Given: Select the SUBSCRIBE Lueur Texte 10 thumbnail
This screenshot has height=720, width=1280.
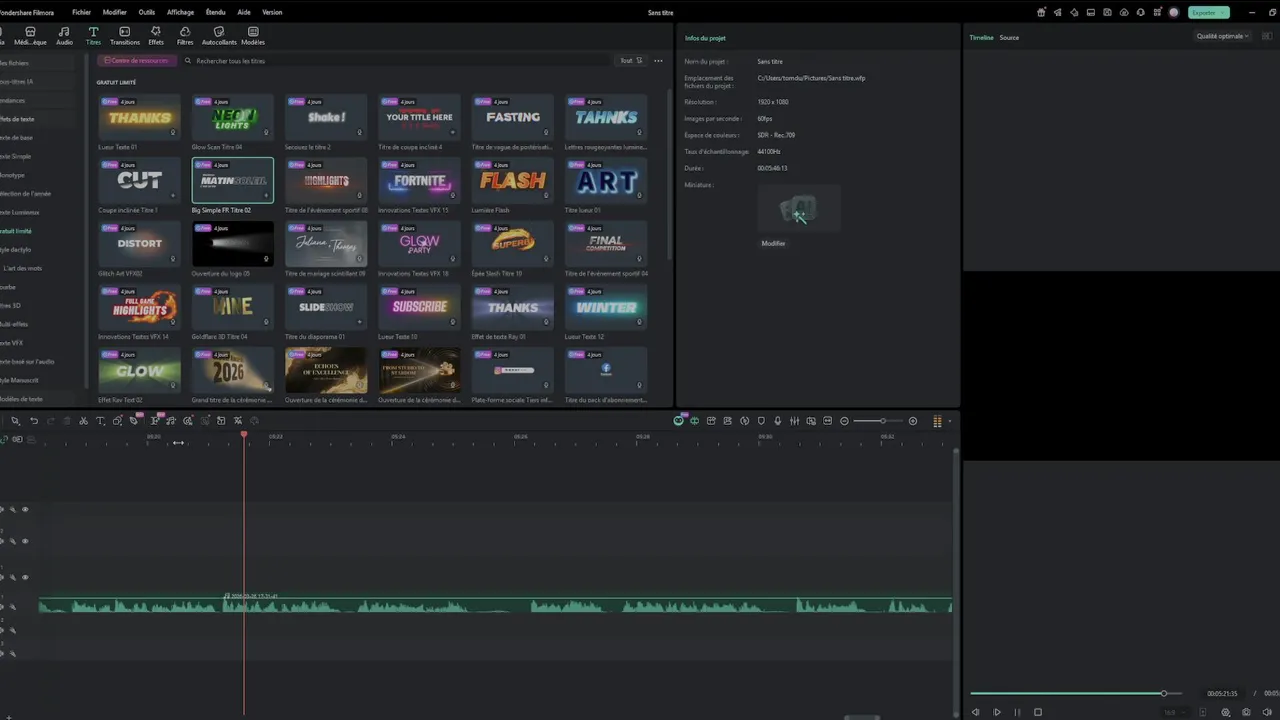Looking at the screenshot, I should pyautogui.click(x=419, y=307).
